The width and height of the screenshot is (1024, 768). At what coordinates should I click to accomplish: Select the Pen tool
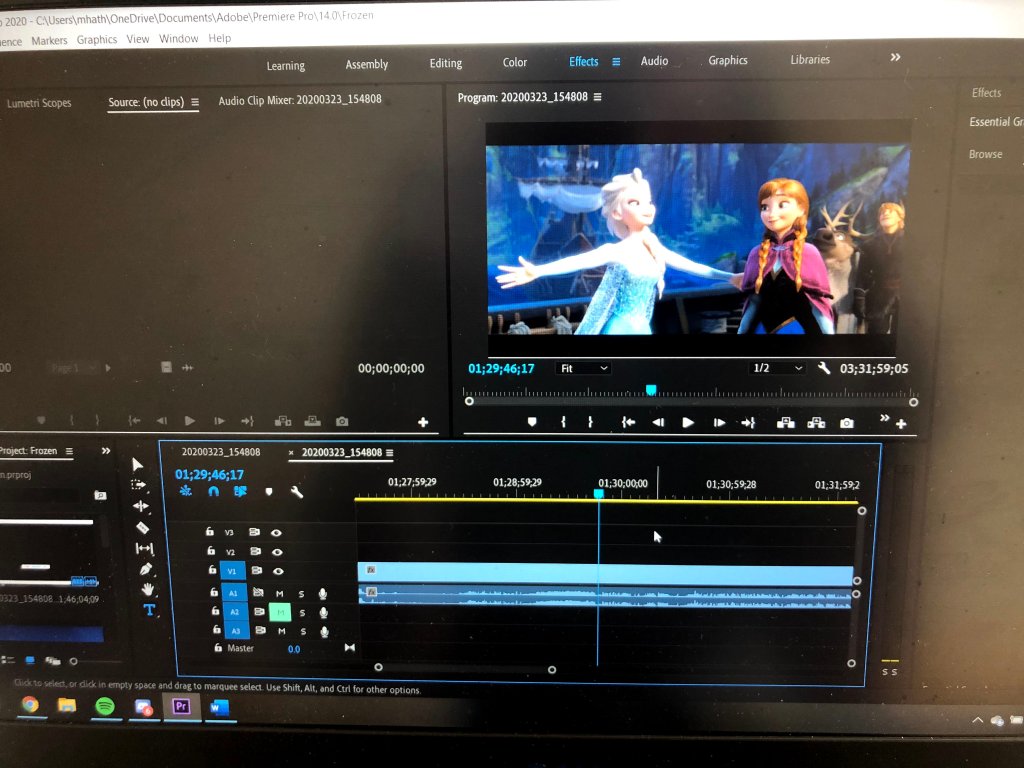146,569
